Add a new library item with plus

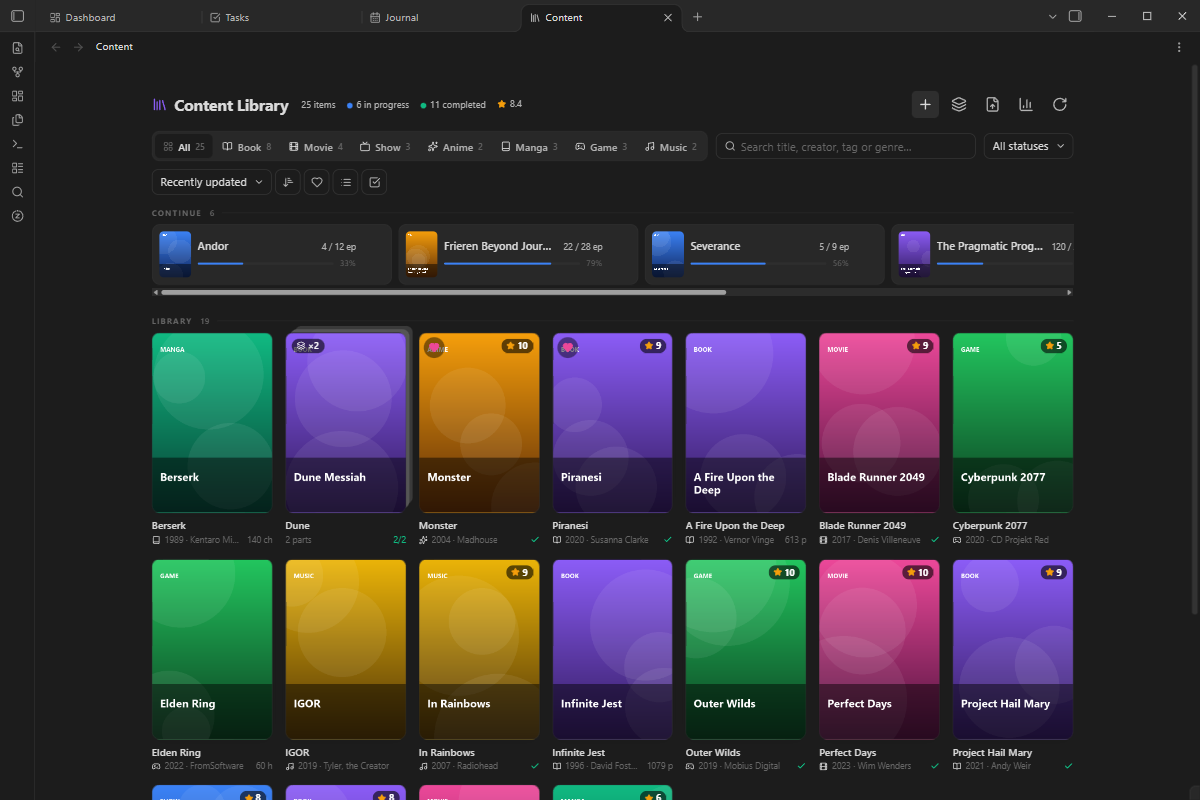click(x=925, y=104)
